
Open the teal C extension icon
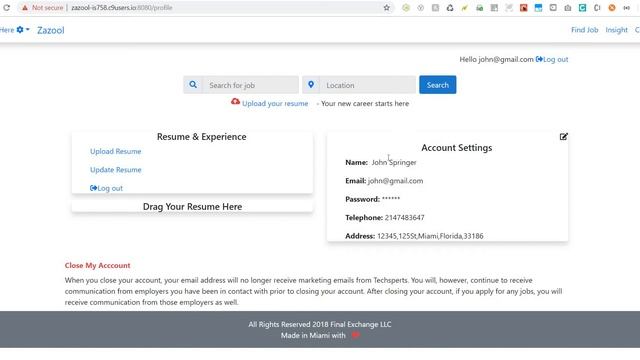pos(582,8)
